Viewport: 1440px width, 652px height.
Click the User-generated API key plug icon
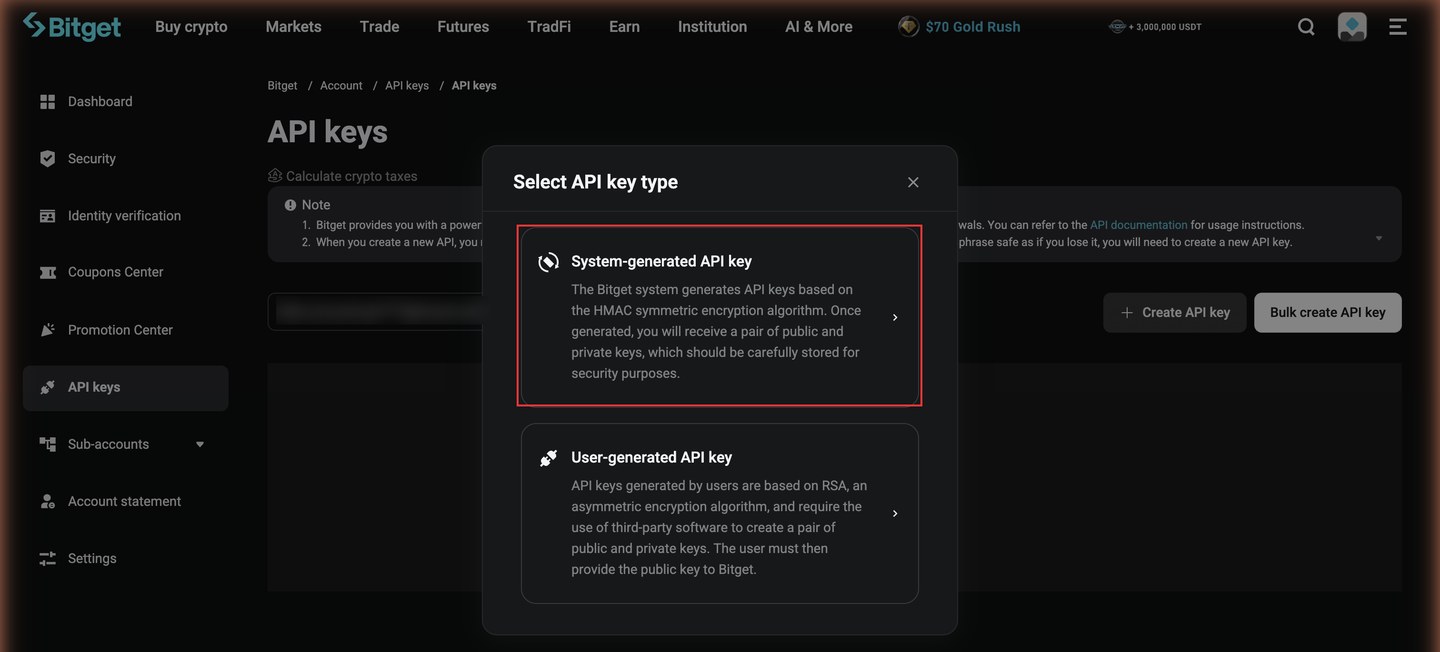point(548,458)
